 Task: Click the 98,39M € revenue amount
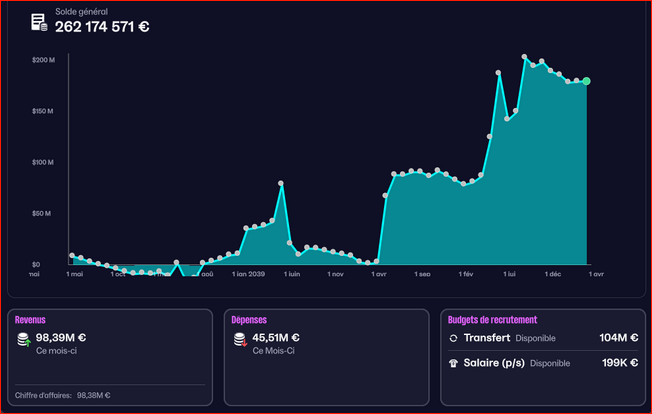(x=61, y=337)
